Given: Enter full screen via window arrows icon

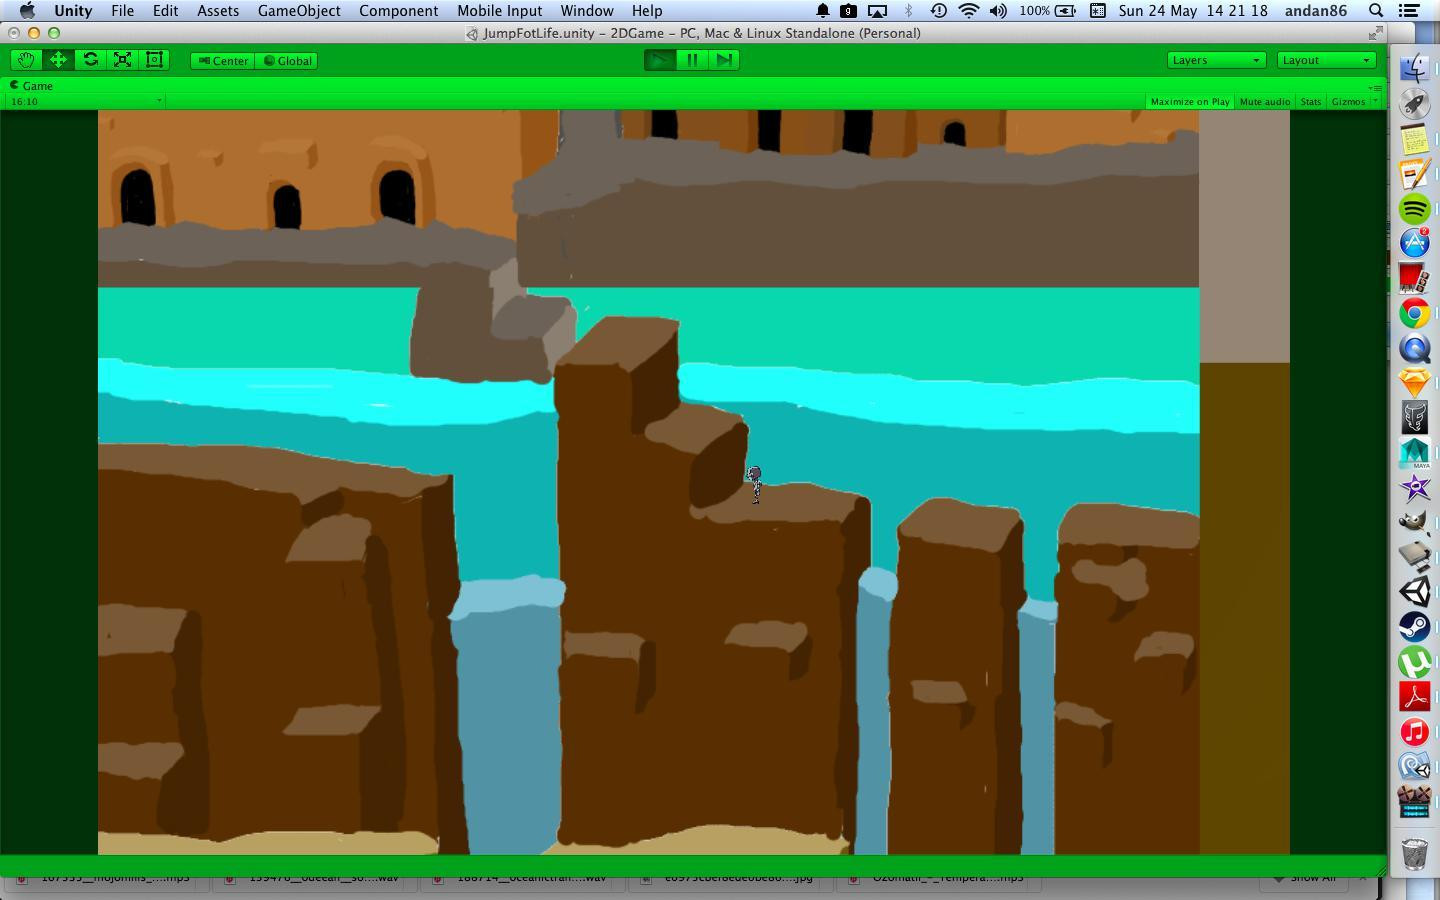Looking at the screenshot, I should pos(1376,33).
